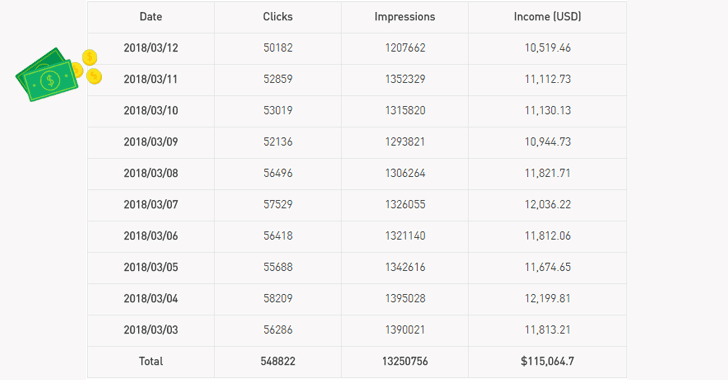Click the 2018/03/12 date cell
Image resolution: width=728 pixels, height=380 pixels.
pyautogui.click(x=151, y=48)
